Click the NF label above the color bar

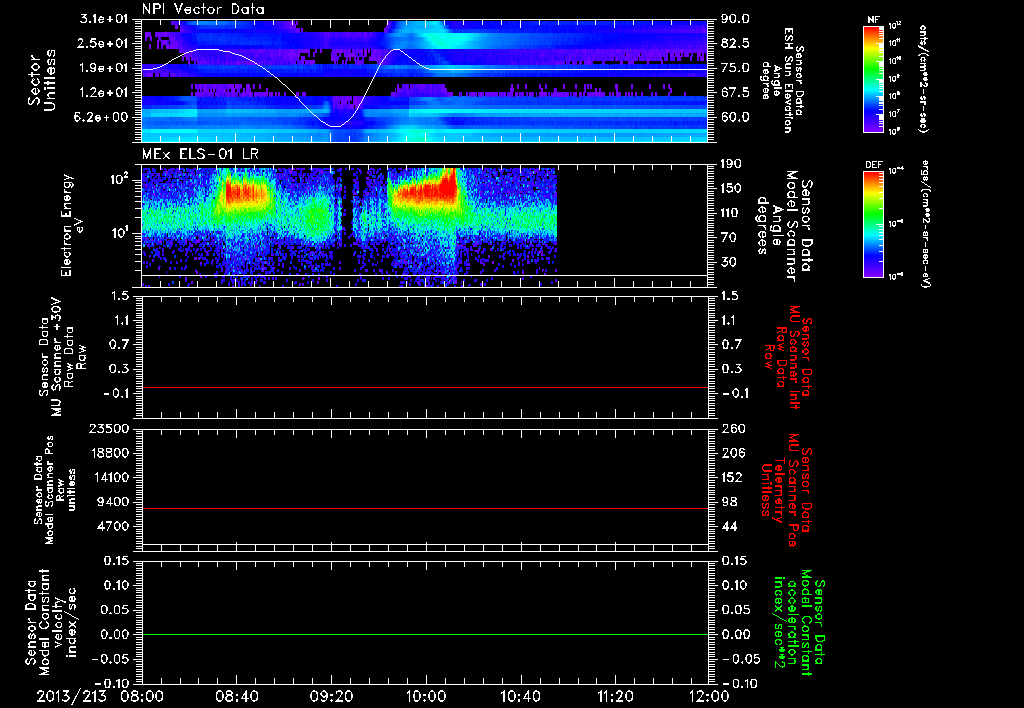(x=873, y=20)
